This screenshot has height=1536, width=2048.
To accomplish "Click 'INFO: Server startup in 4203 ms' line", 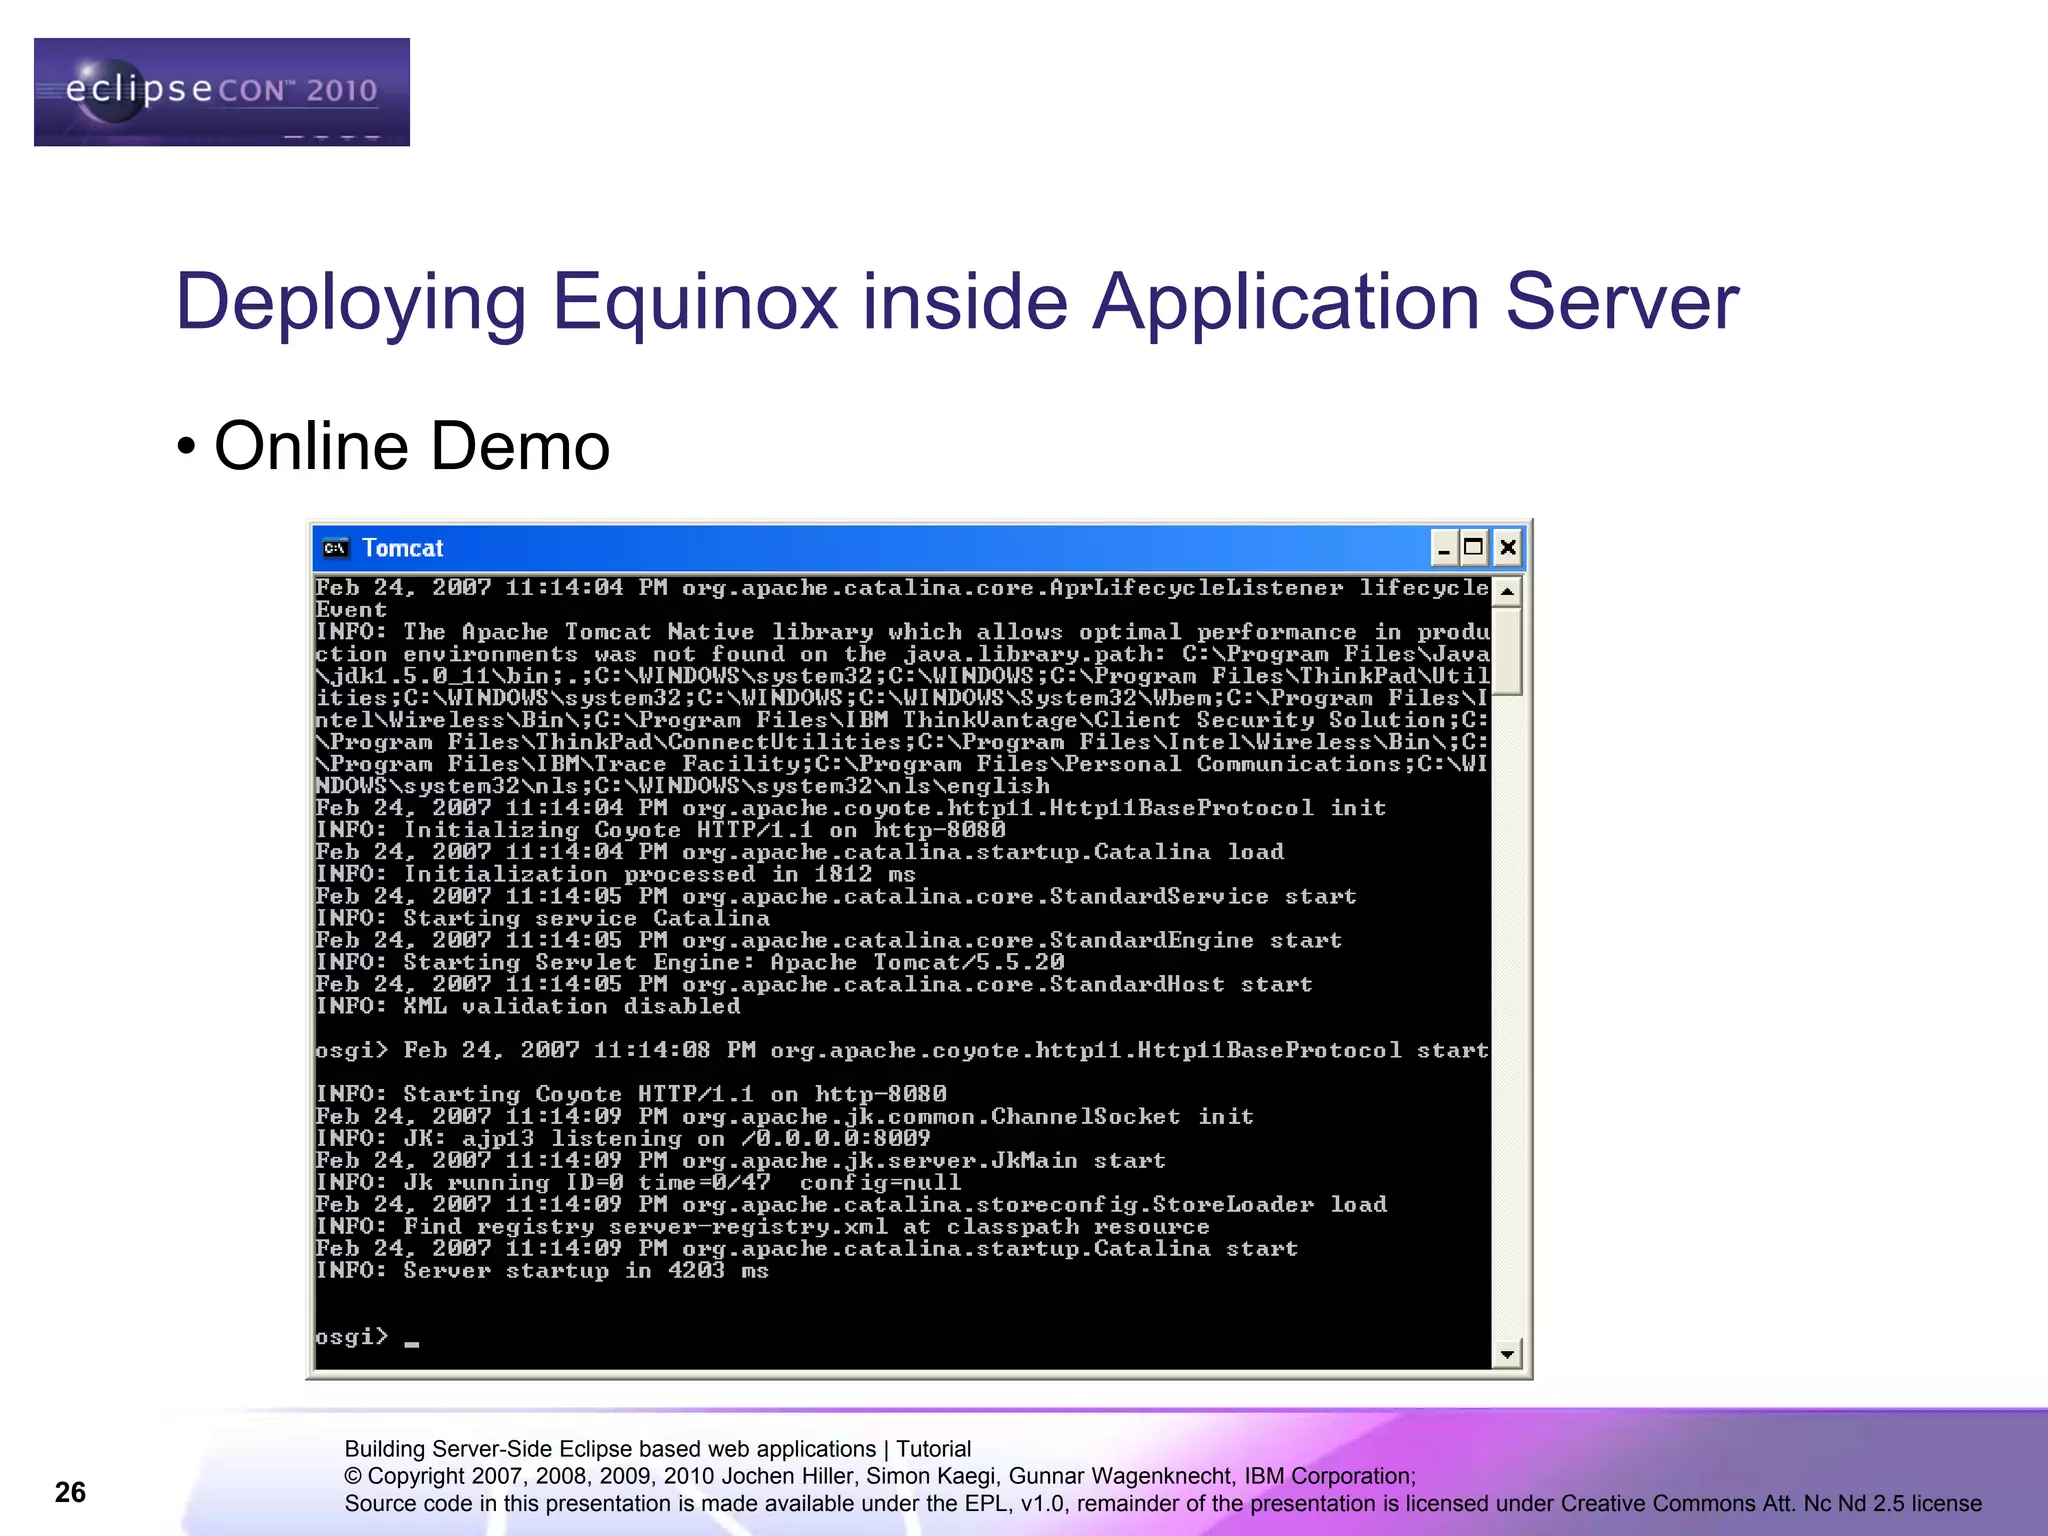I will point(542,1271).
